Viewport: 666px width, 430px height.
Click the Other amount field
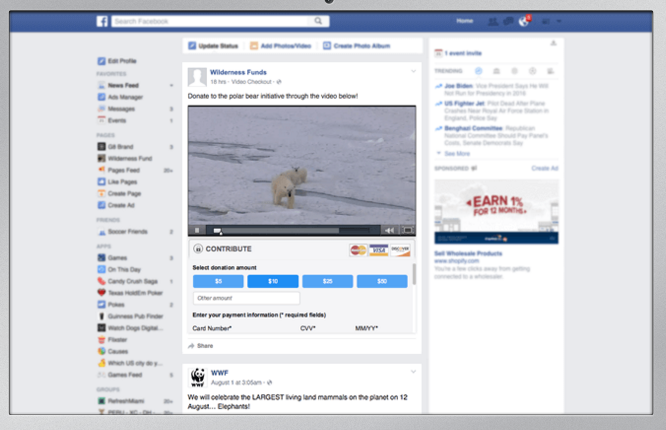click(x=246, y=298)
